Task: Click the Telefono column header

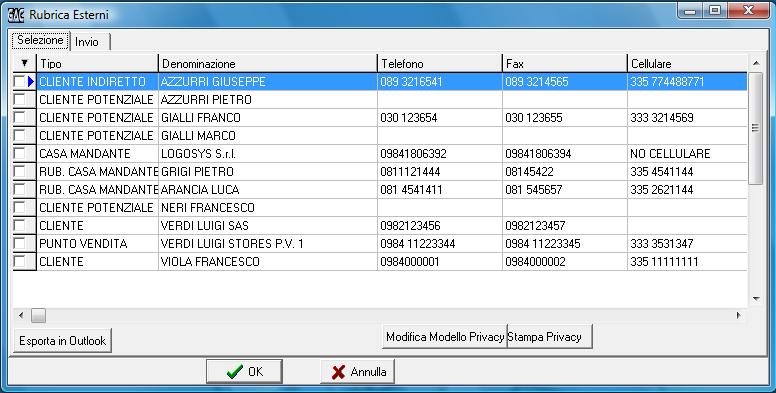Action: [x=440, y=63]
